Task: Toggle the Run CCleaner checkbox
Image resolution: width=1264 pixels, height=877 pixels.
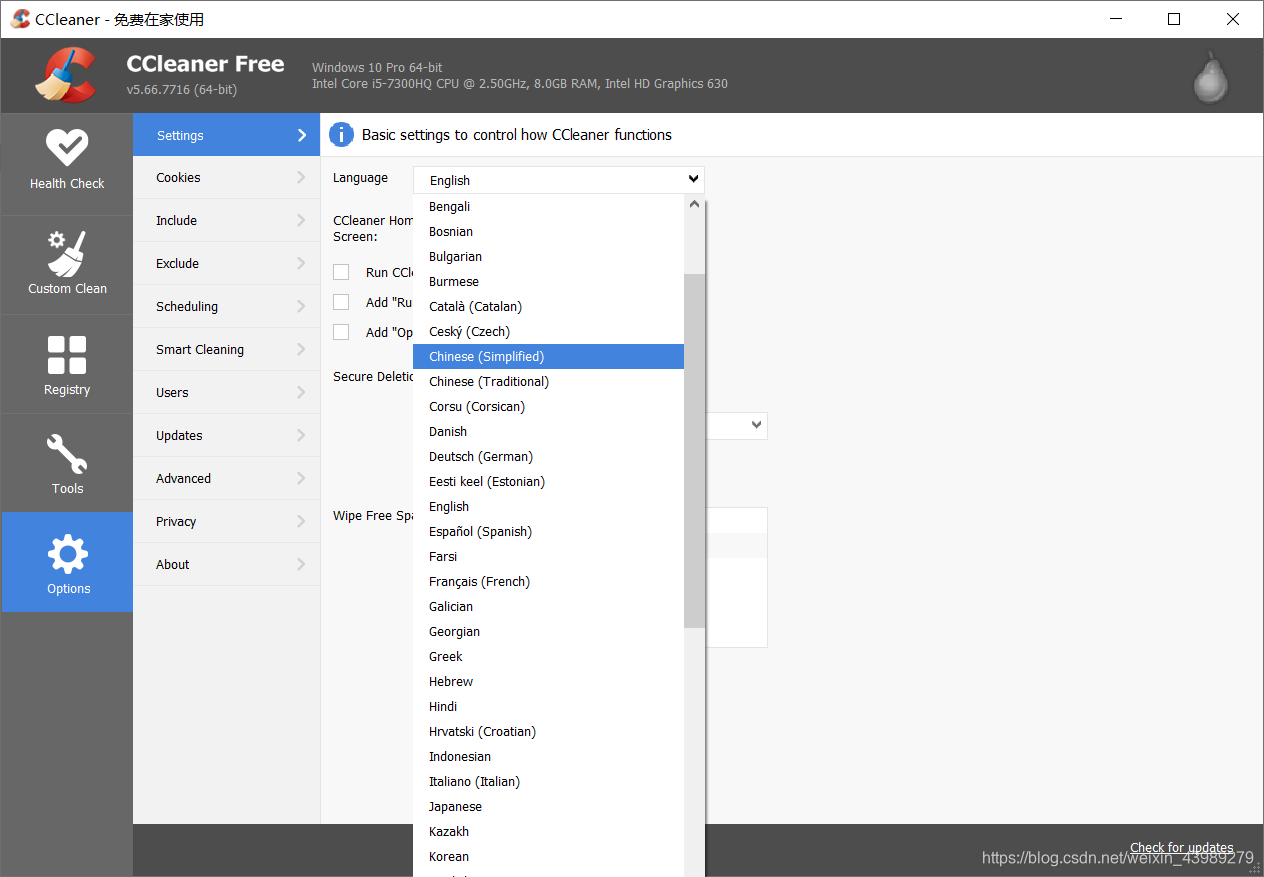Action: tap(341, 272)
